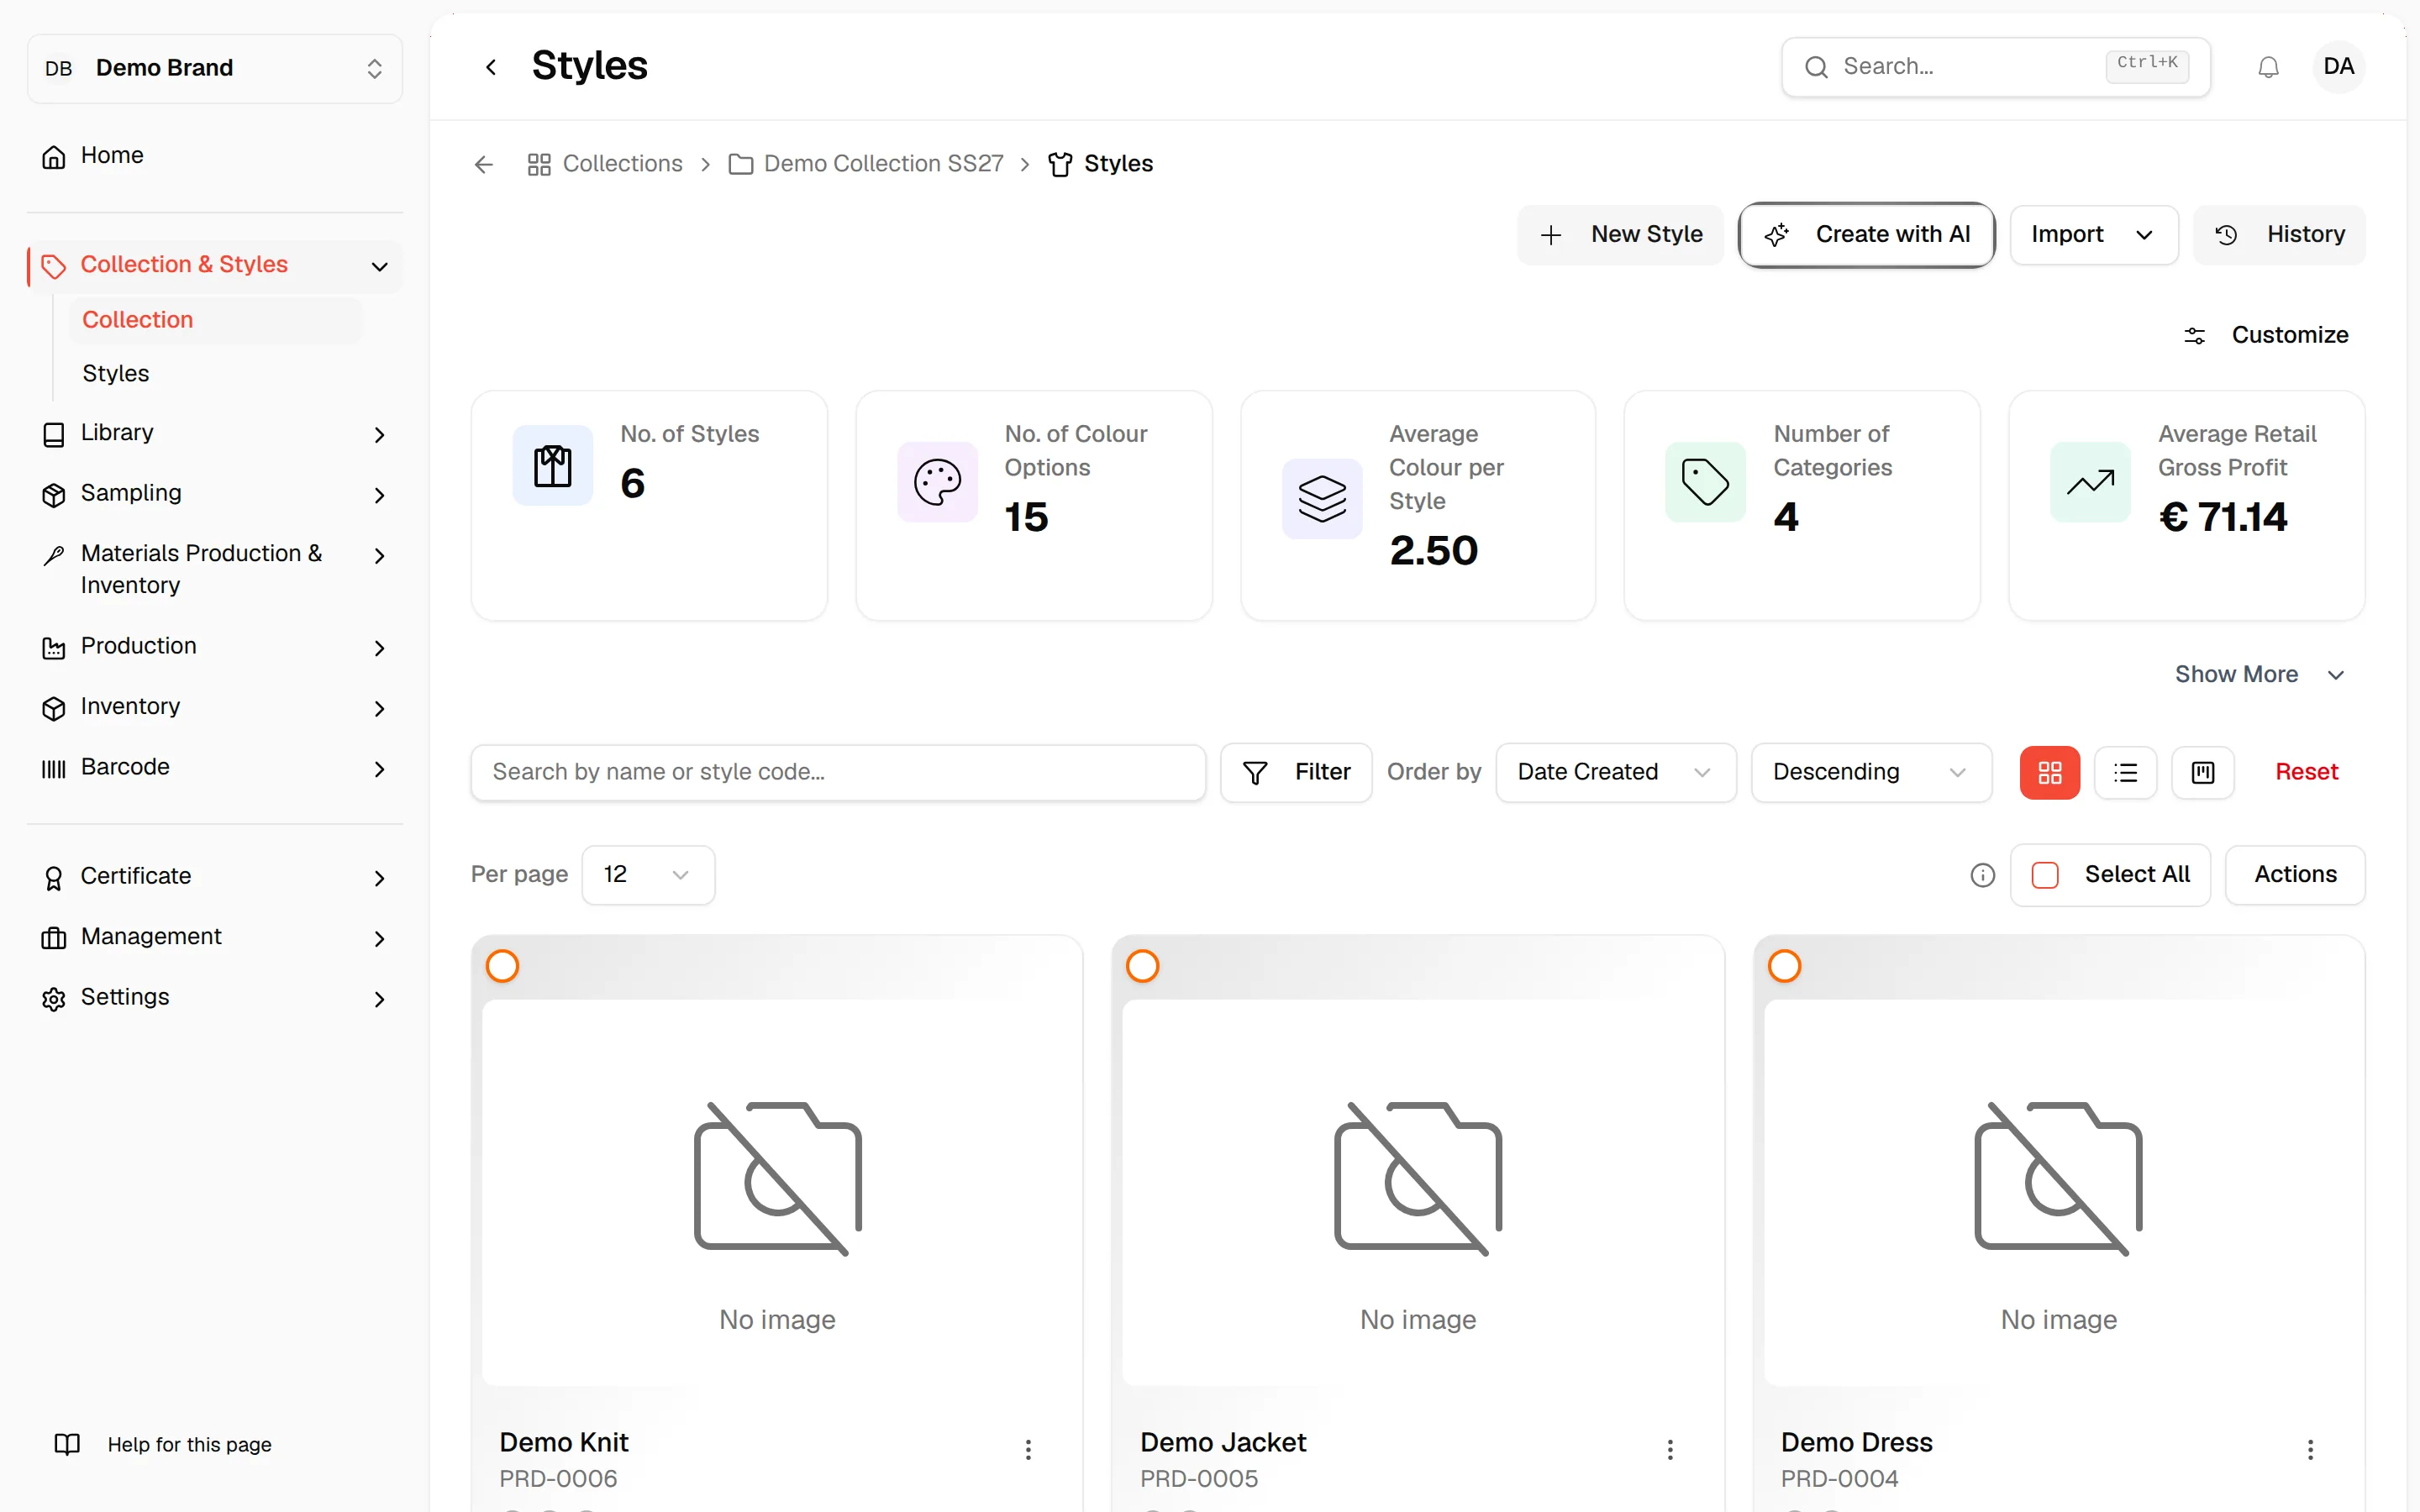Click the Reset link
This screenshot has width=2420, height=1512.
pos(2306,772)
